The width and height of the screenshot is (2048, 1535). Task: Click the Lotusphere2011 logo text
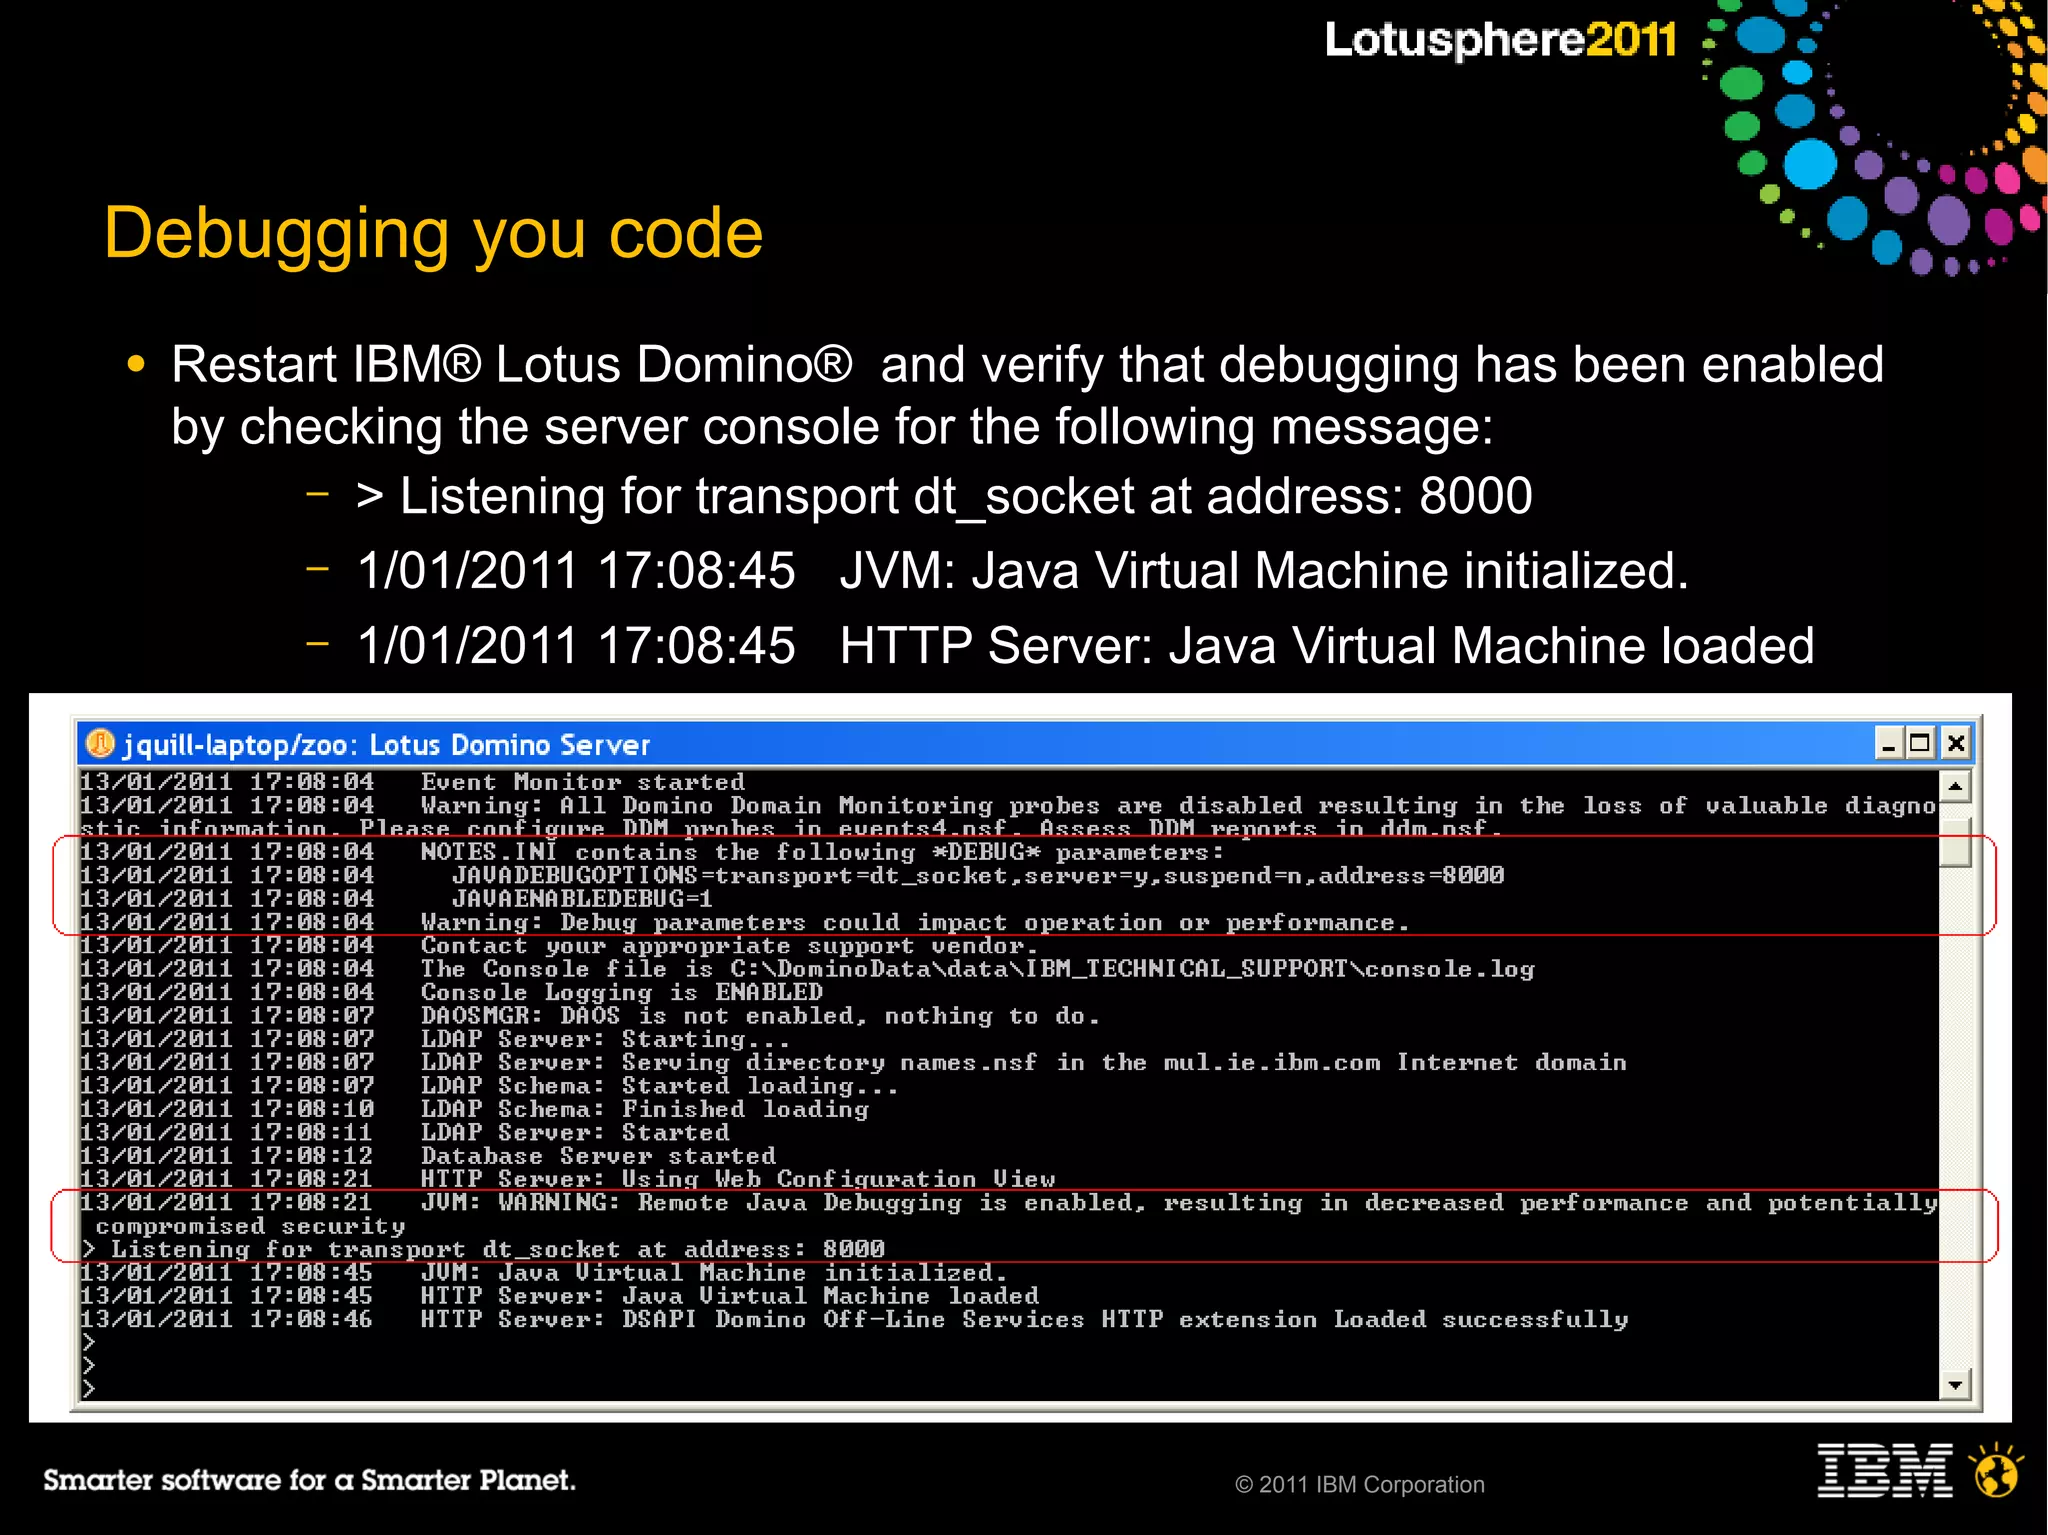[1500, 40]
